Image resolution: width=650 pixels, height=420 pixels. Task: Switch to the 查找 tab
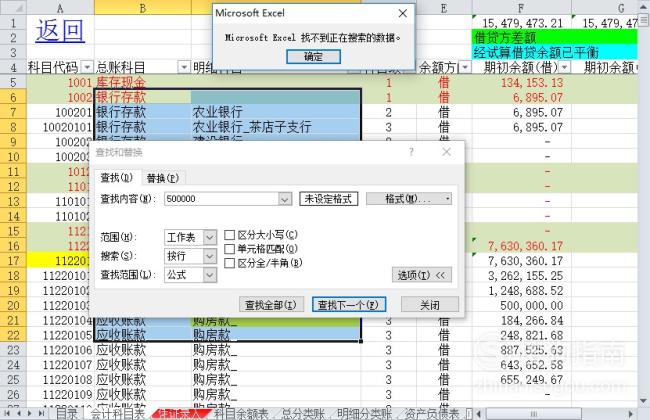[x=116, y=178]
